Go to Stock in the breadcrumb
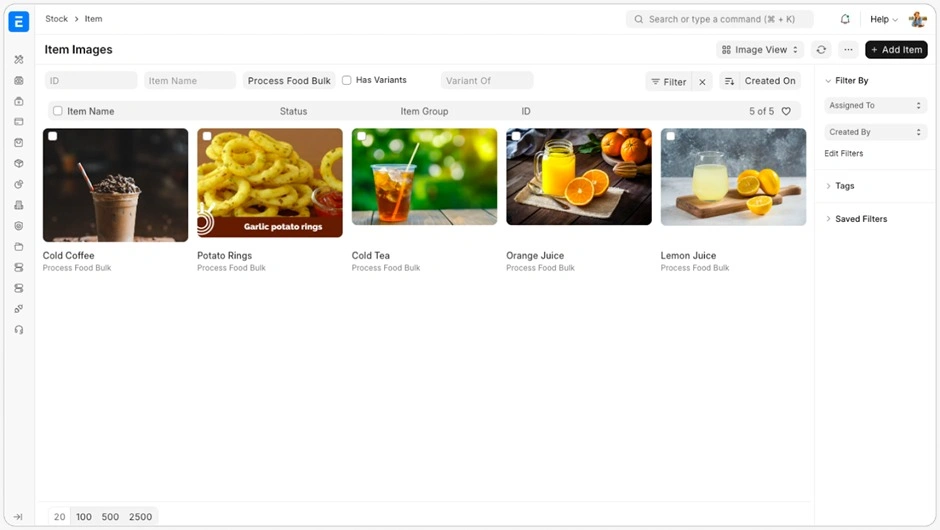Image resolution: width=940 pixels, height=530 pixels. (57, 19)
